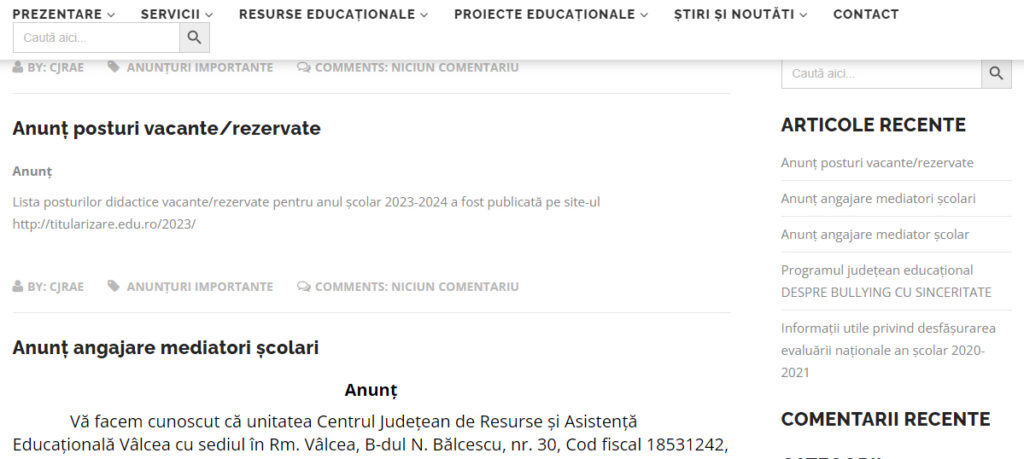This screenshot has width=1024, height=459.
Task: Open ȘTIRI ȘI NOUTĂȚI menu
Action: point(740,14)
